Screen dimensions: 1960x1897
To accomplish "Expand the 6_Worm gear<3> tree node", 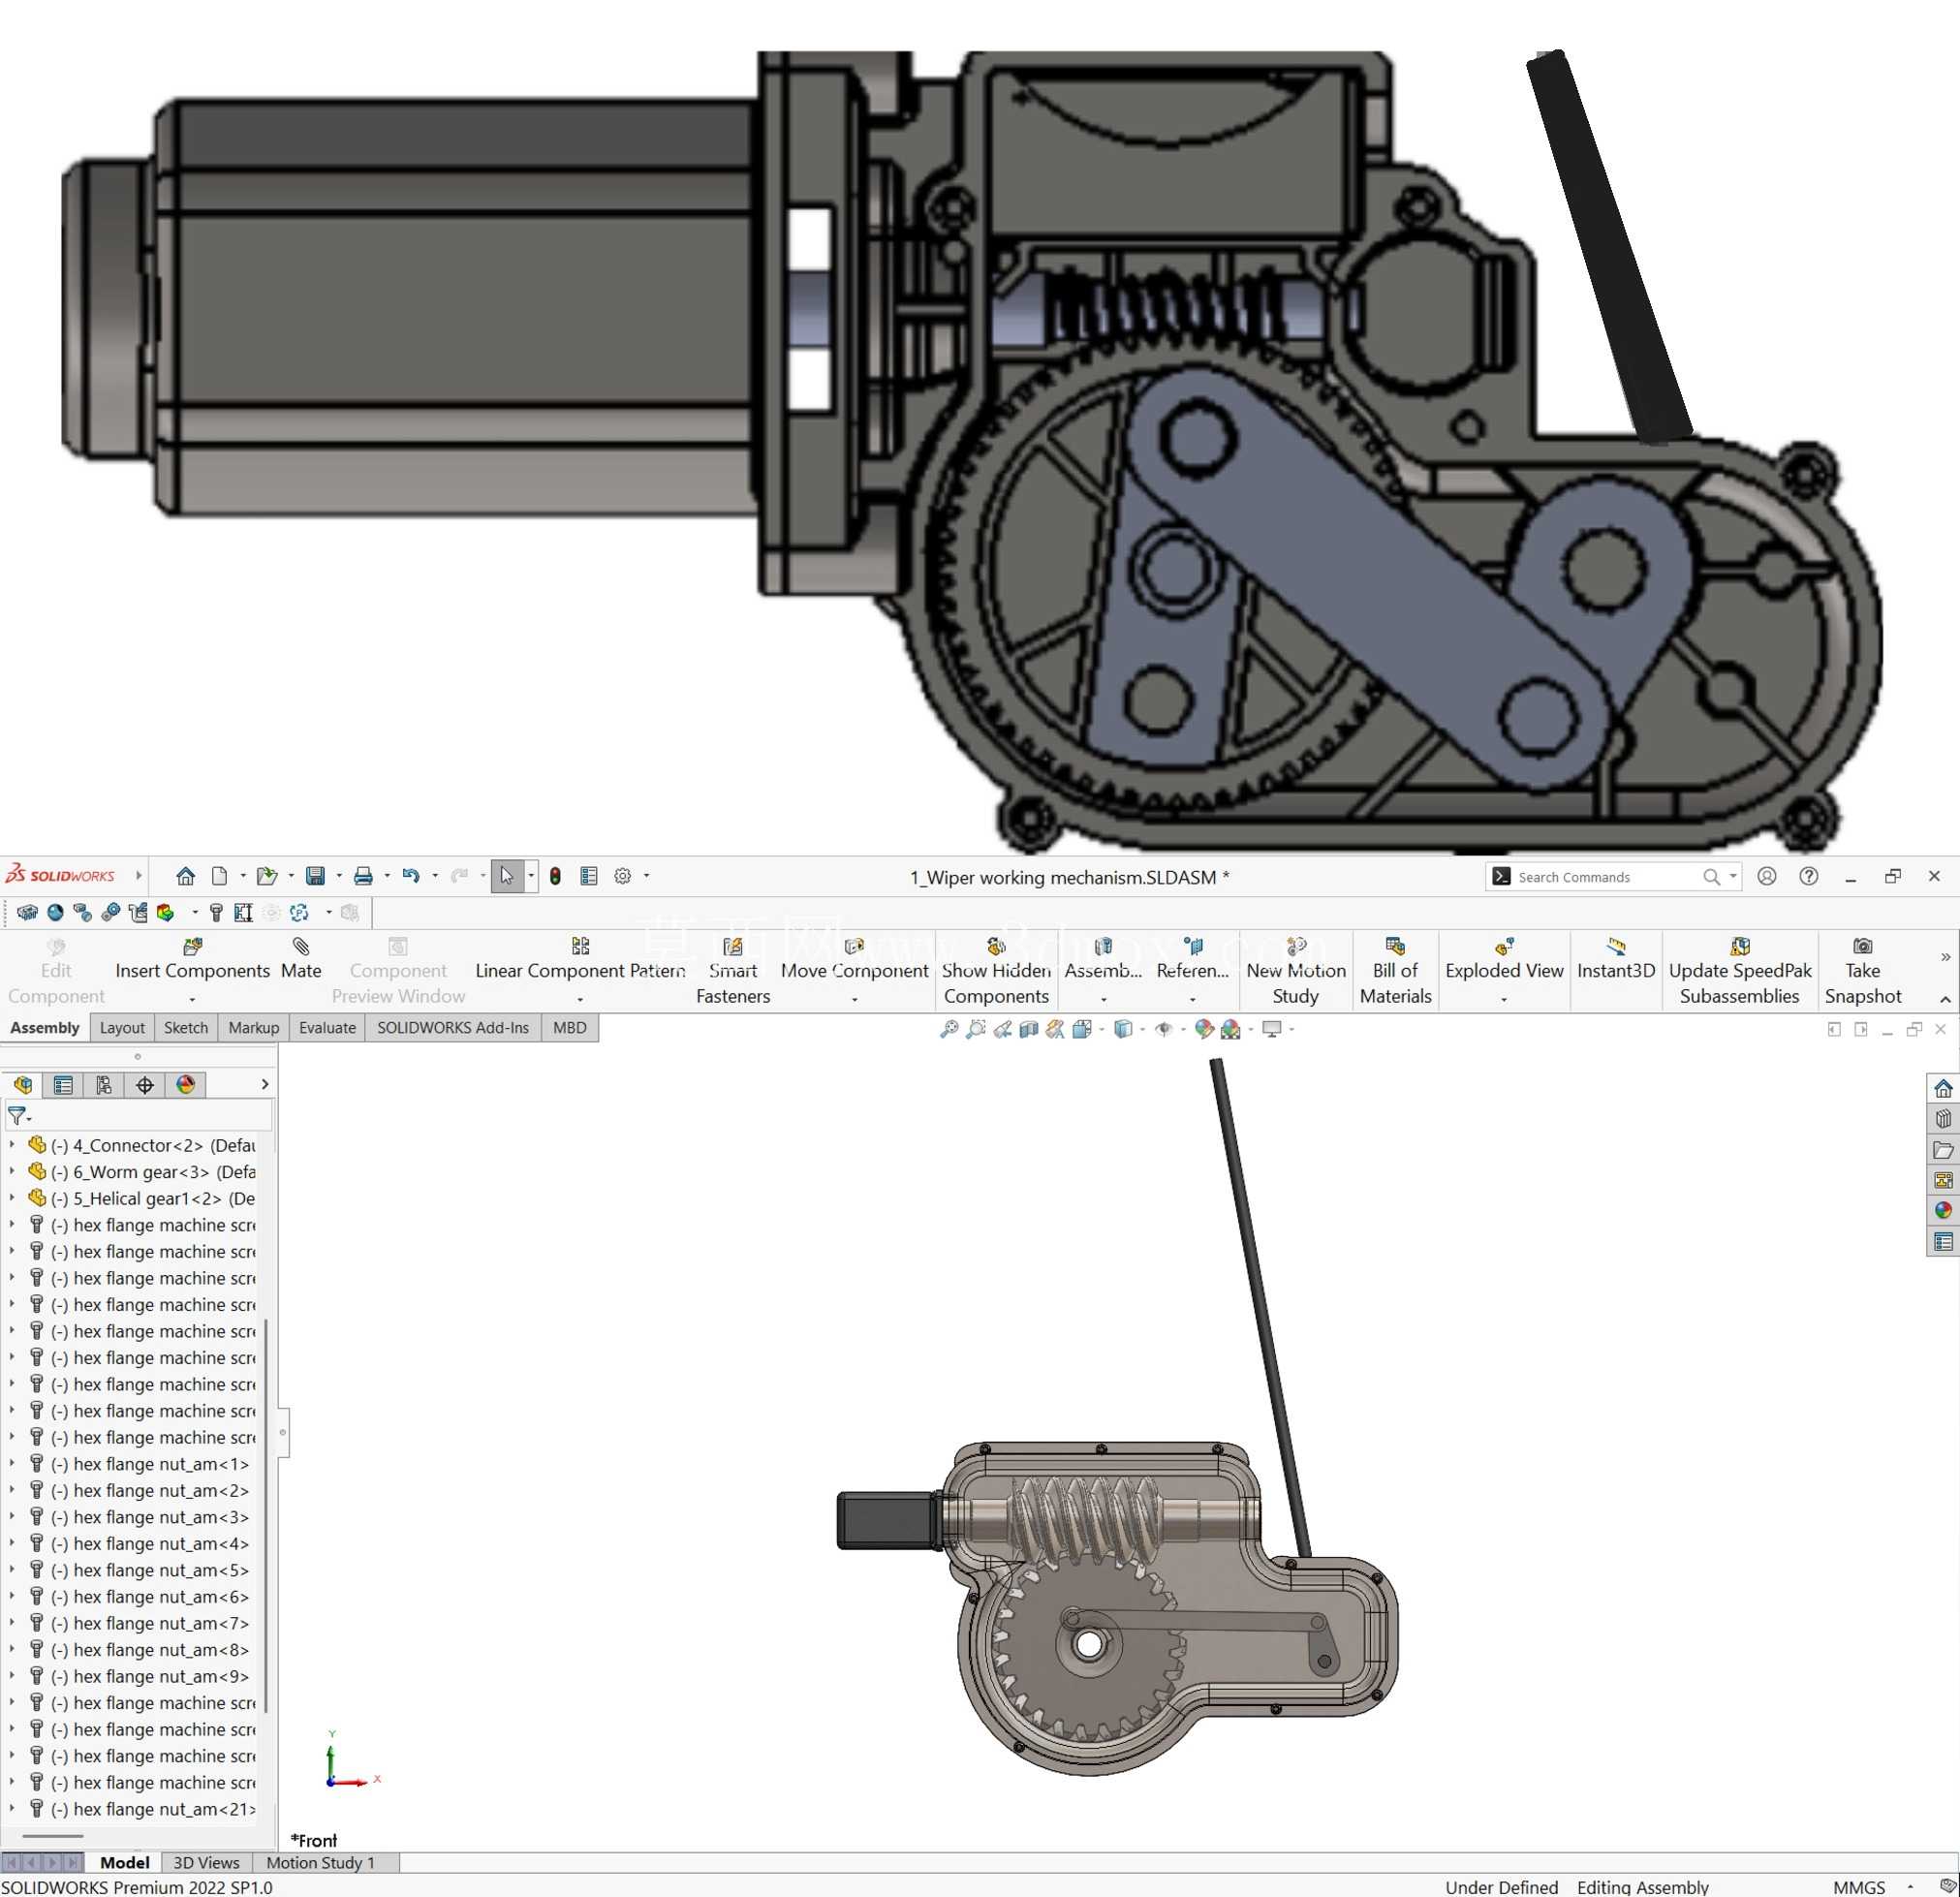I will click(x=12, y=1171).
